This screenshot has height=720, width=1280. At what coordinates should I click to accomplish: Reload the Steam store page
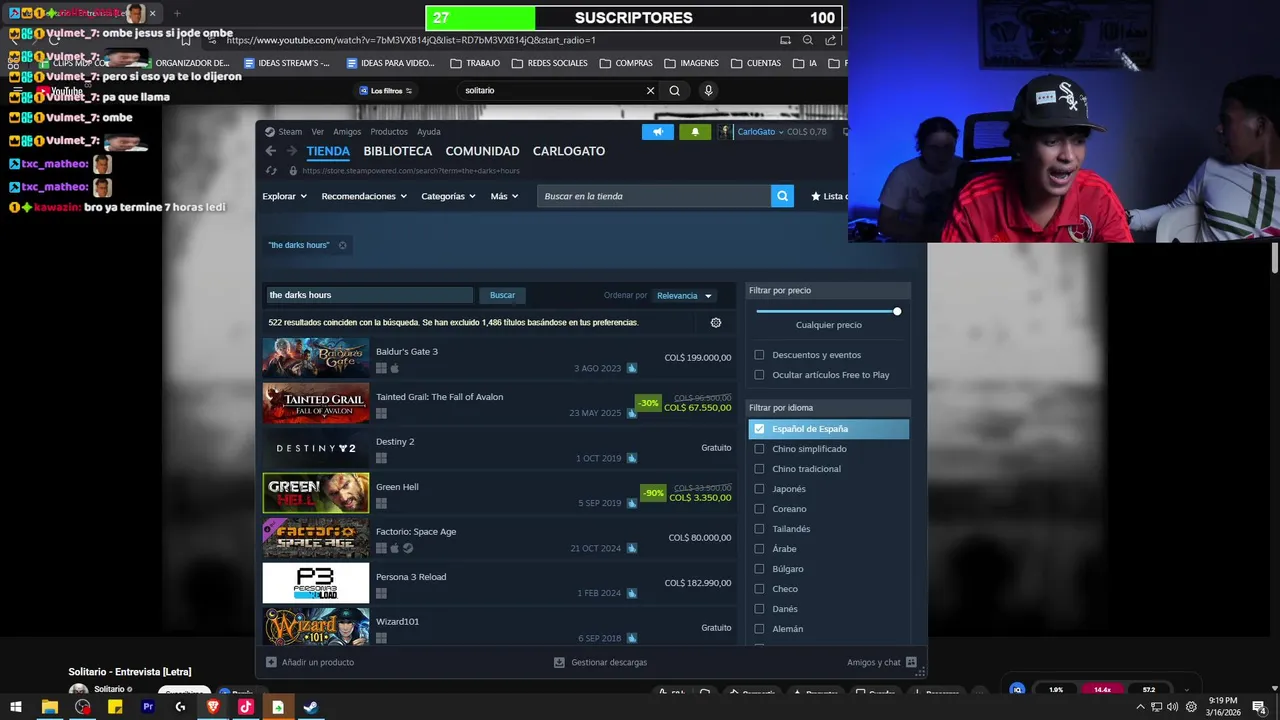coord(270,171)
